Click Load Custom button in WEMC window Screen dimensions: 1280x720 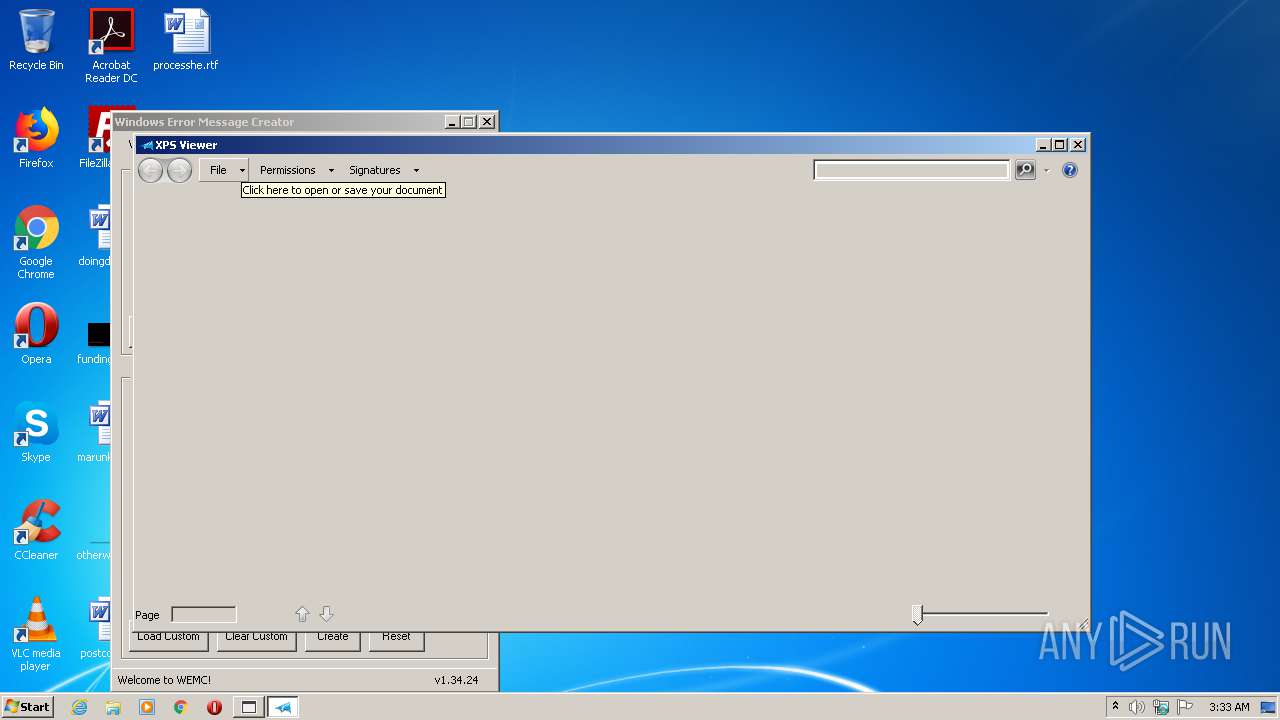pyautogui.click(x=168, y=640)
